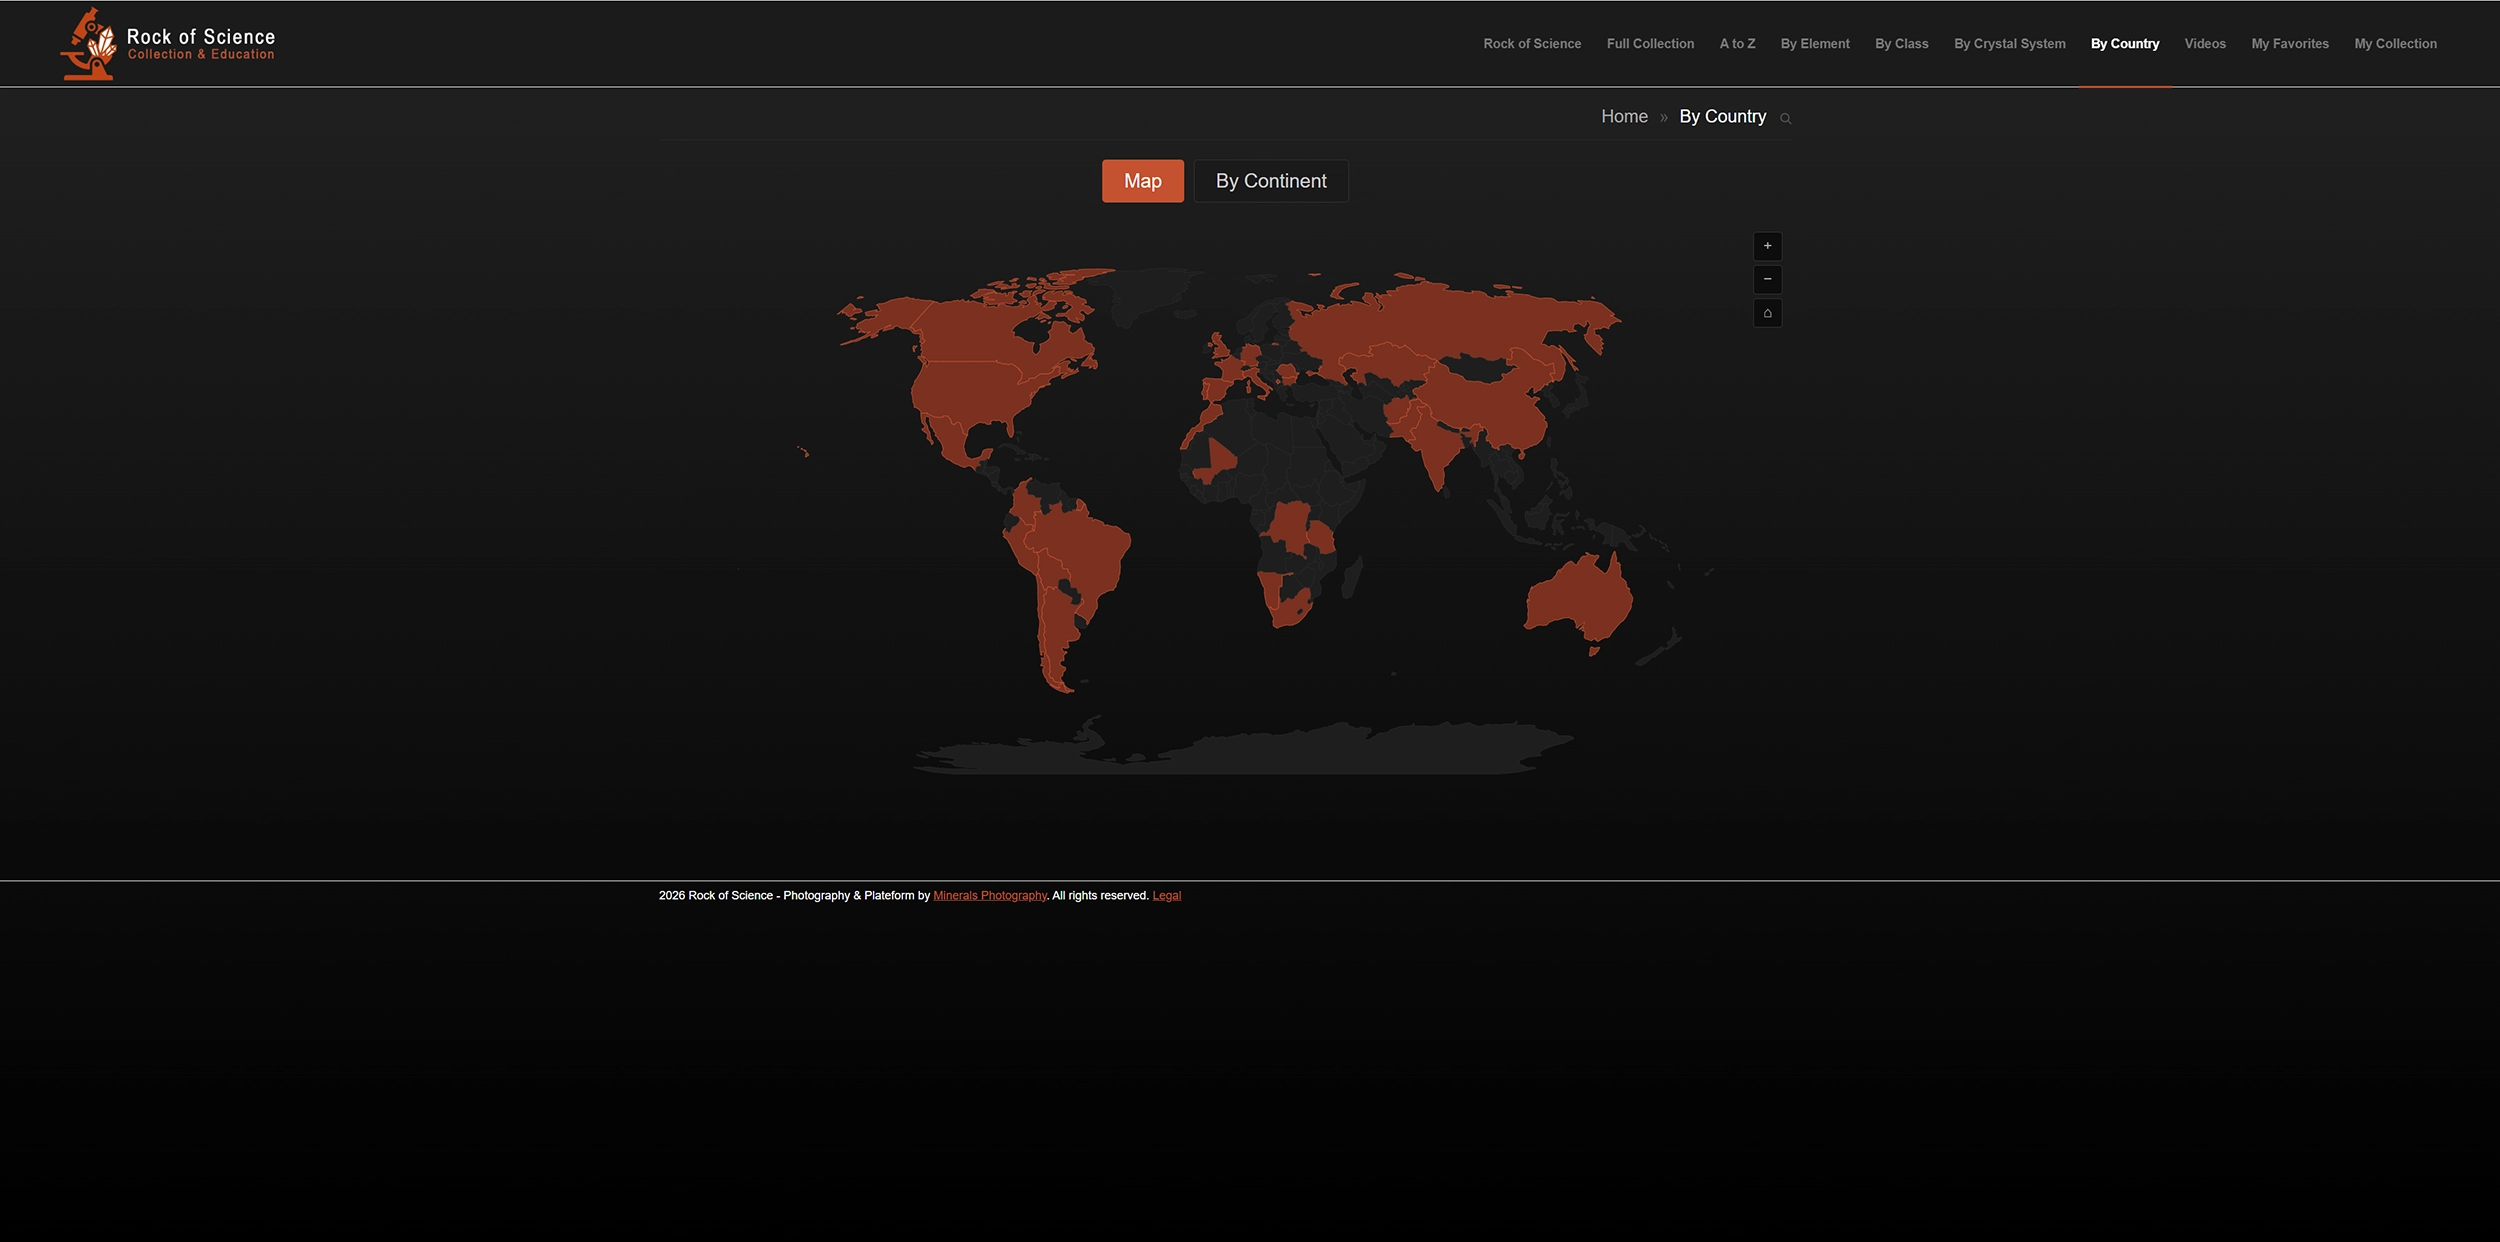Go to Full Collection page

point(1650,44)
